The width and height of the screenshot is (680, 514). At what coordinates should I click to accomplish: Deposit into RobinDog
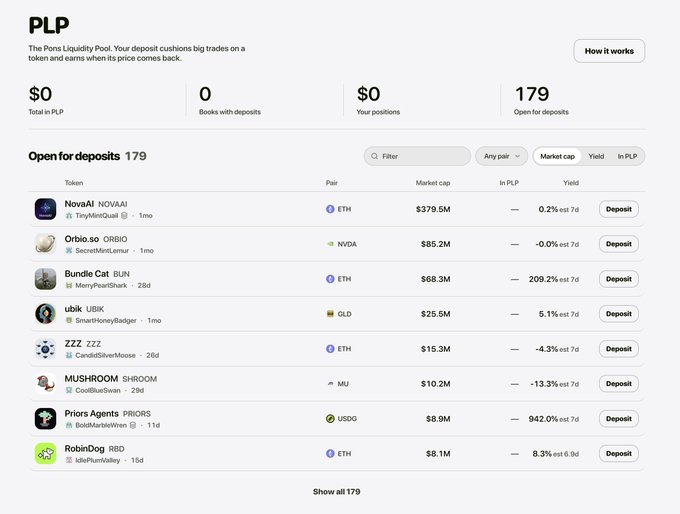point(618,453)
